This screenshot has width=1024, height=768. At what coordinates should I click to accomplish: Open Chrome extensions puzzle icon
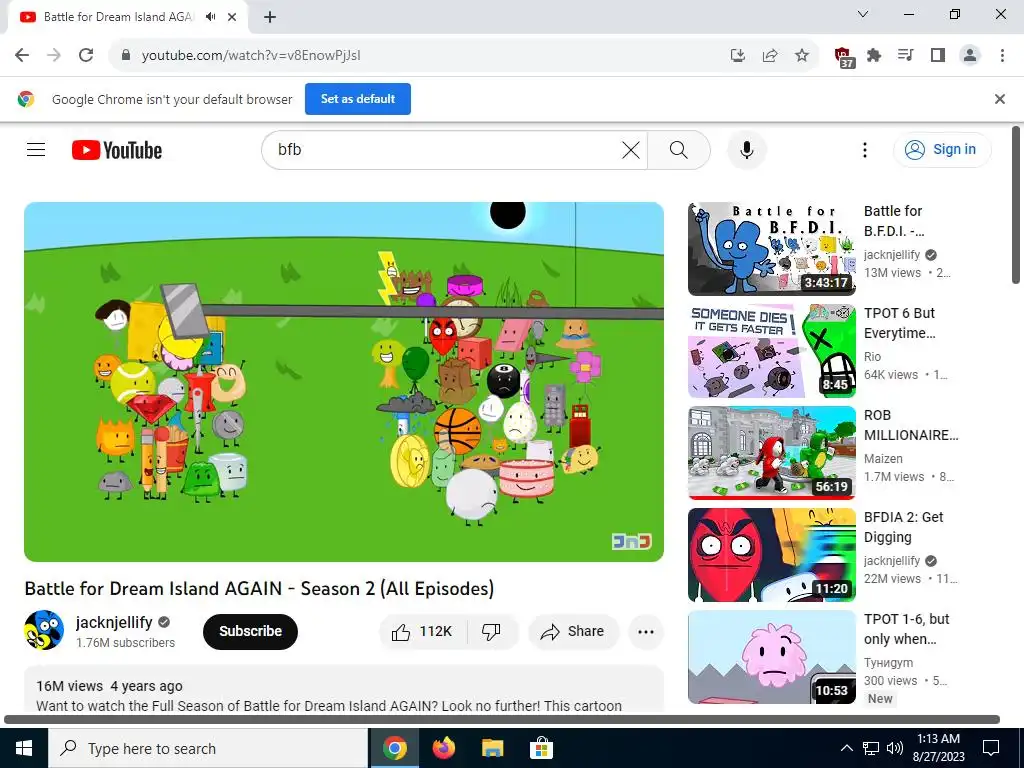tap(874, 56)
